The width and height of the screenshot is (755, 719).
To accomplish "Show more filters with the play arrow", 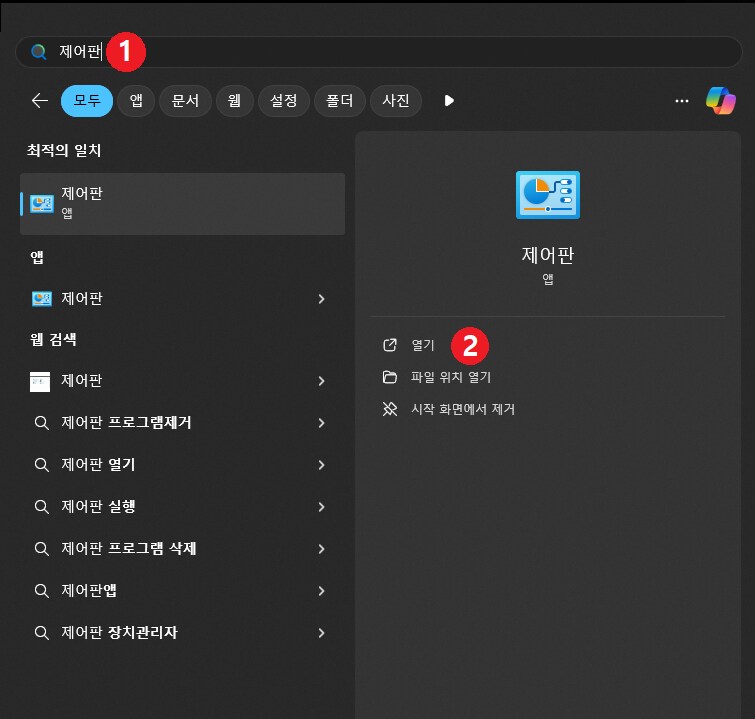I will (x=449, y=101).
